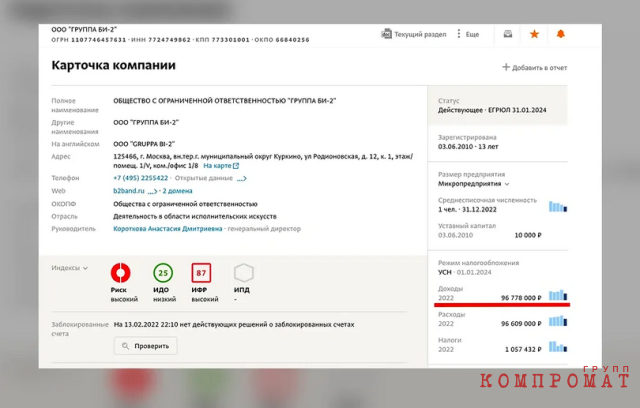Click the Расходы 2022 bar chart icon
The image size is (640, 408).
pos(558,321)
